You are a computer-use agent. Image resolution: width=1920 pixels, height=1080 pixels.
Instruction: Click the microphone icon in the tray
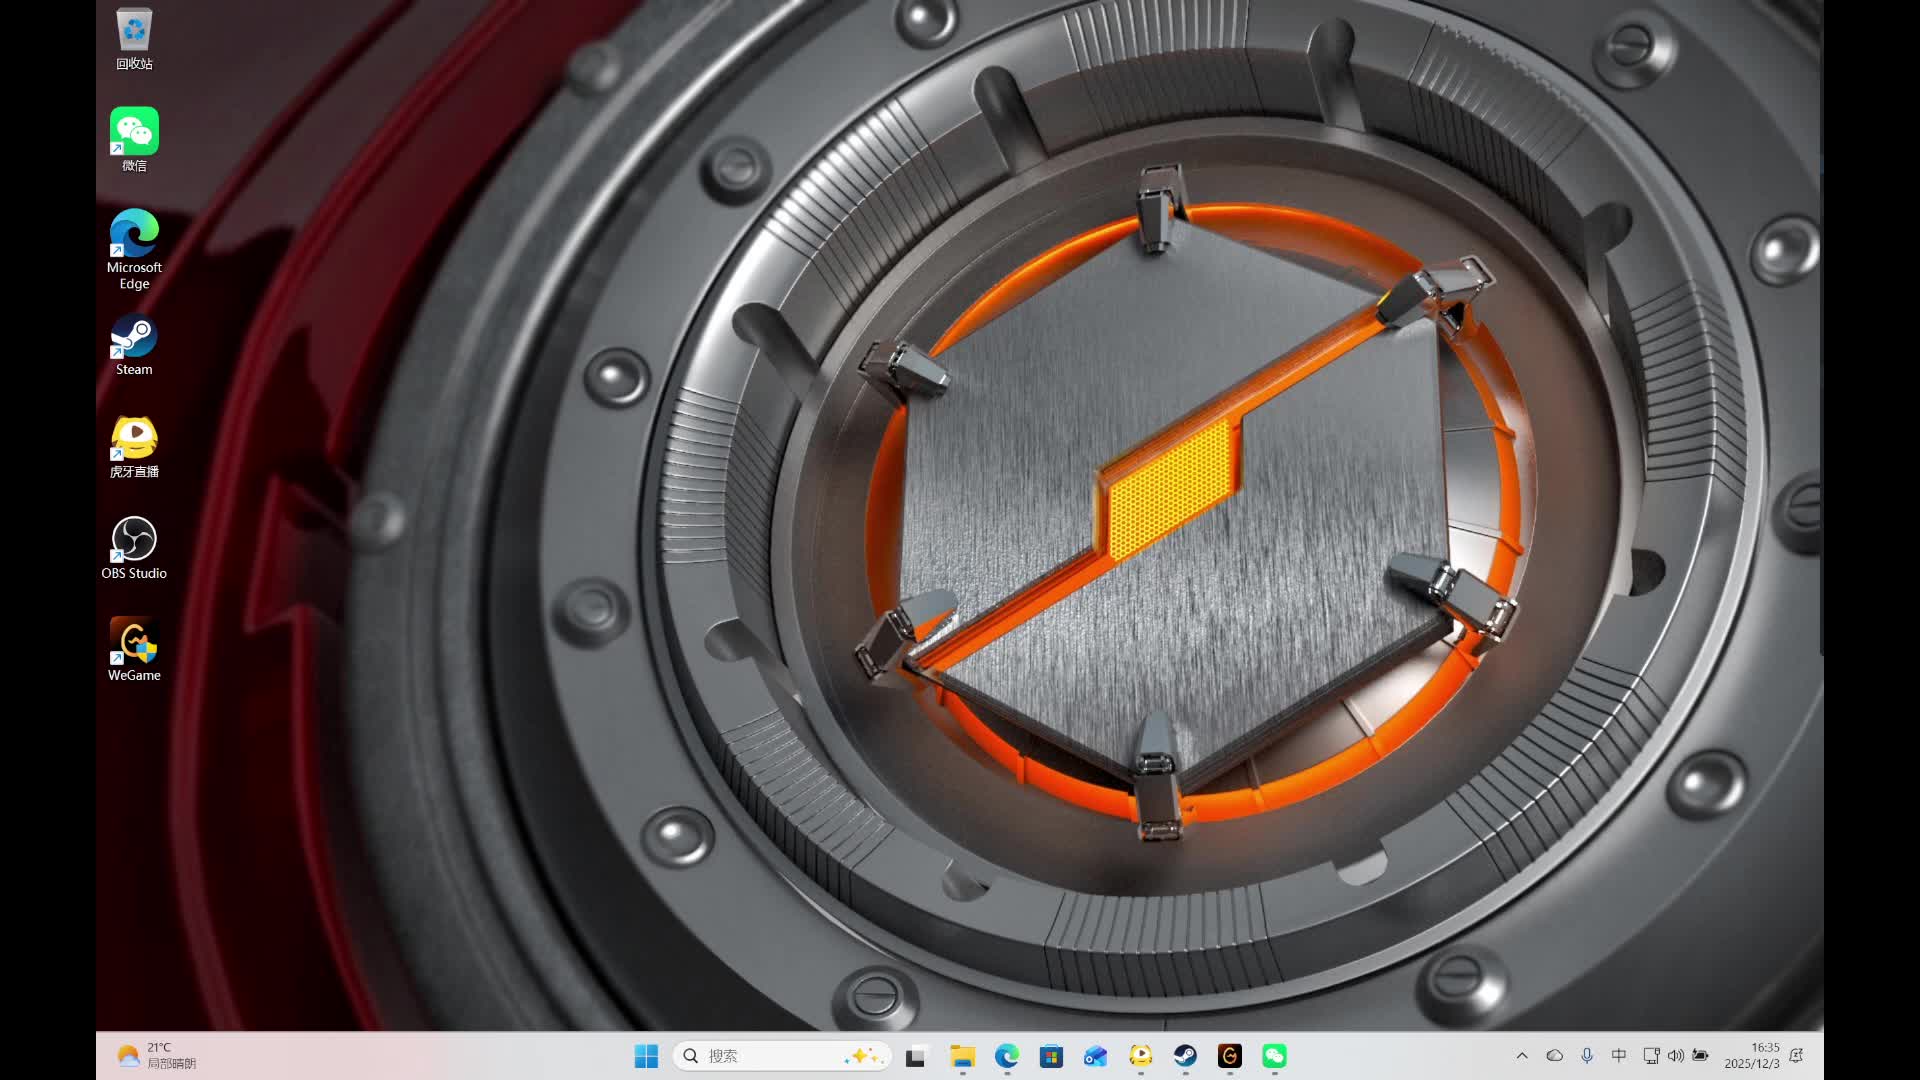tap(1587, 1056)
